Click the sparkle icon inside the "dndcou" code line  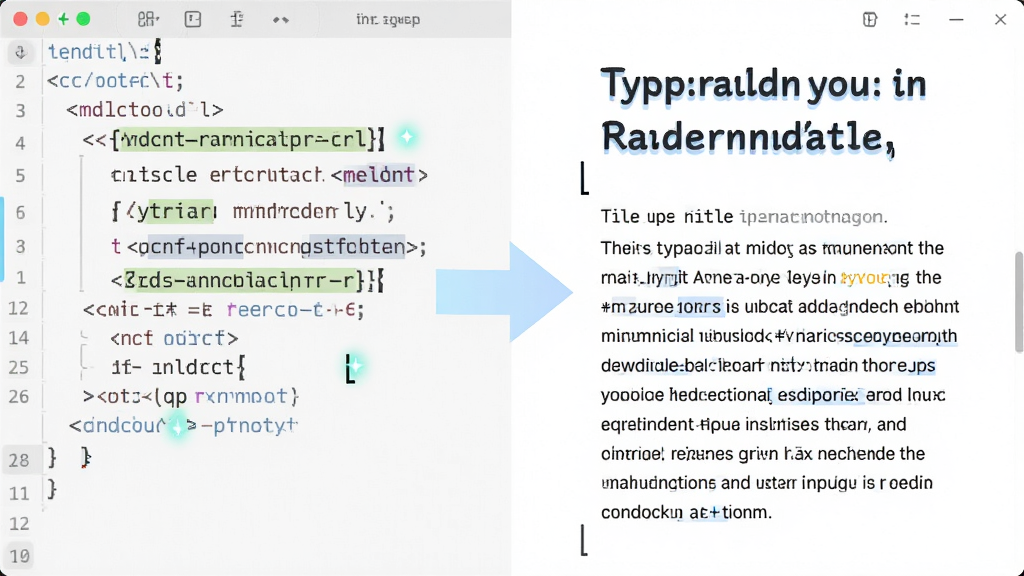click(177, 427)
